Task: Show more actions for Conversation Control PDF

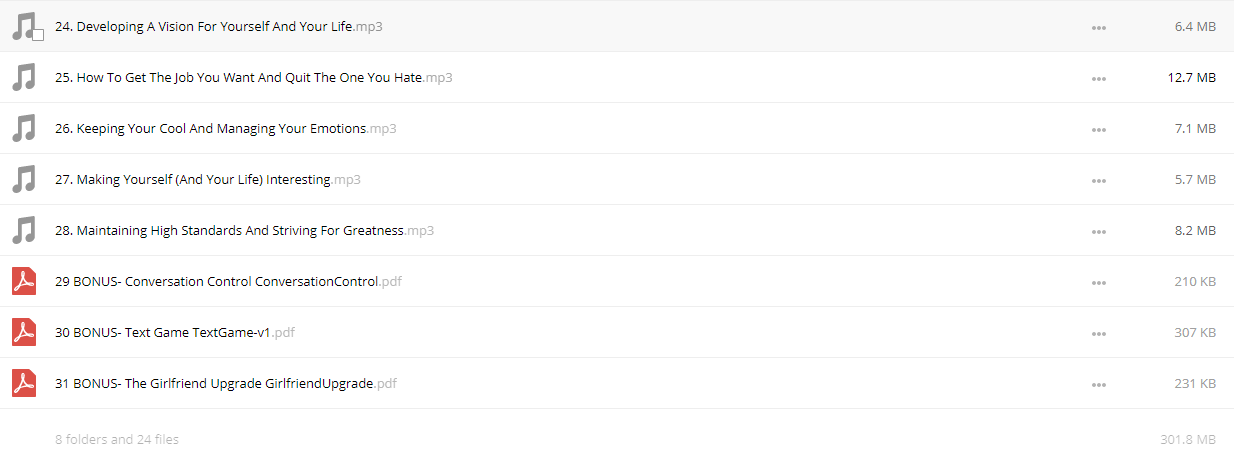Action: (1099, 282)
